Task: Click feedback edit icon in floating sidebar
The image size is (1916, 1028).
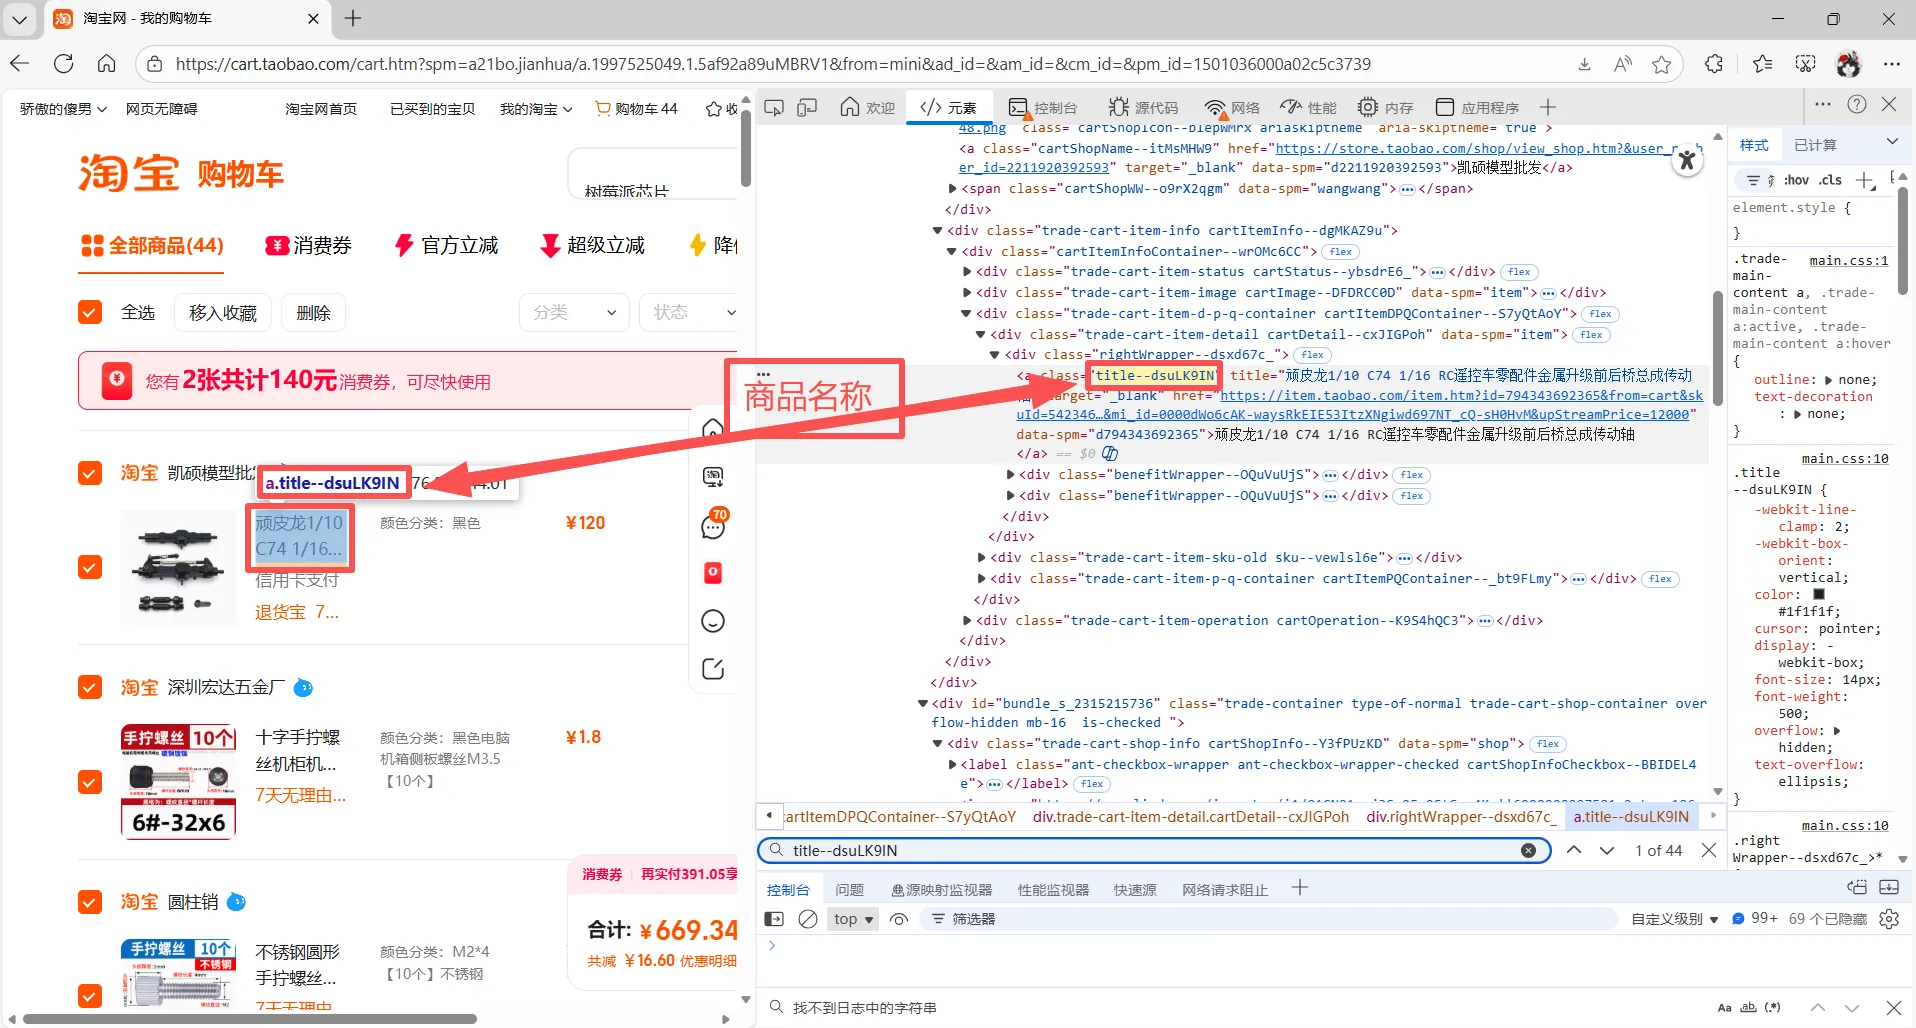Action: click(x=713, y=669)
